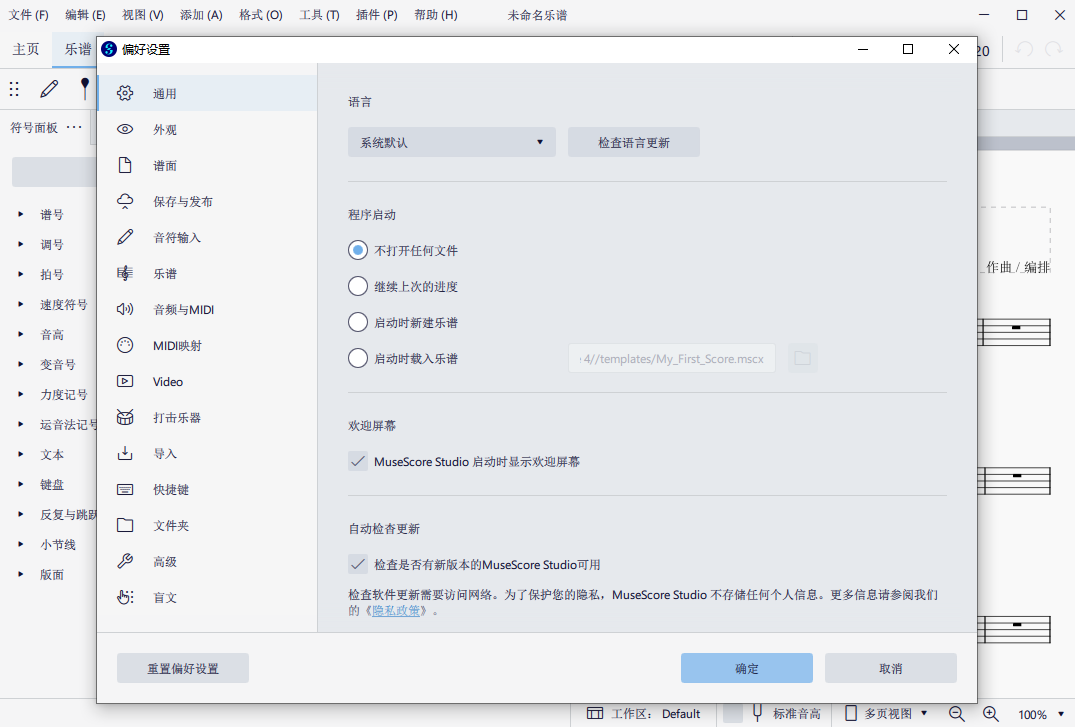Screen dimensions: 1075x727
Task: Open the 添加 (A) menu
Action: click(x=201, y=14)
